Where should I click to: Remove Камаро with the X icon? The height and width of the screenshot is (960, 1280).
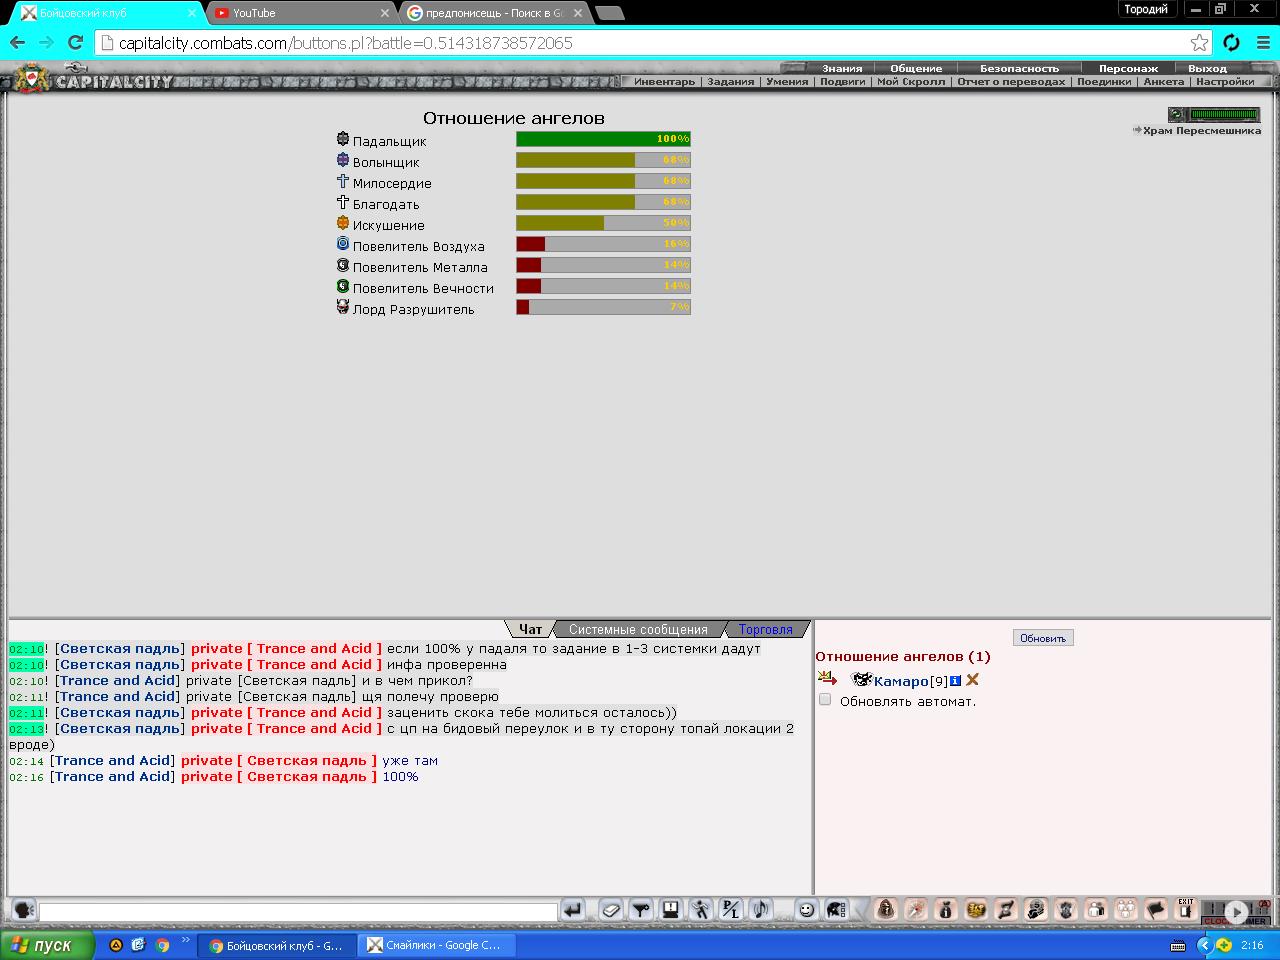972,680
